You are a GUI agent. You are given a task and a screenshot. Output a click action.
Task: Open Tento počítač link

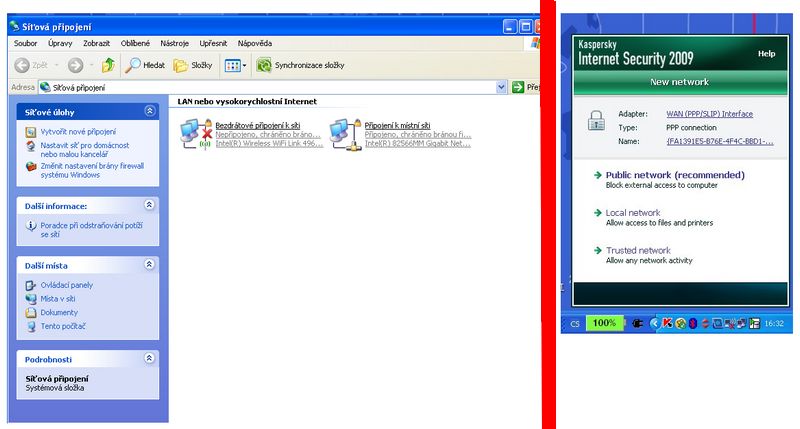pyautogui.click(x=63, y=326)
